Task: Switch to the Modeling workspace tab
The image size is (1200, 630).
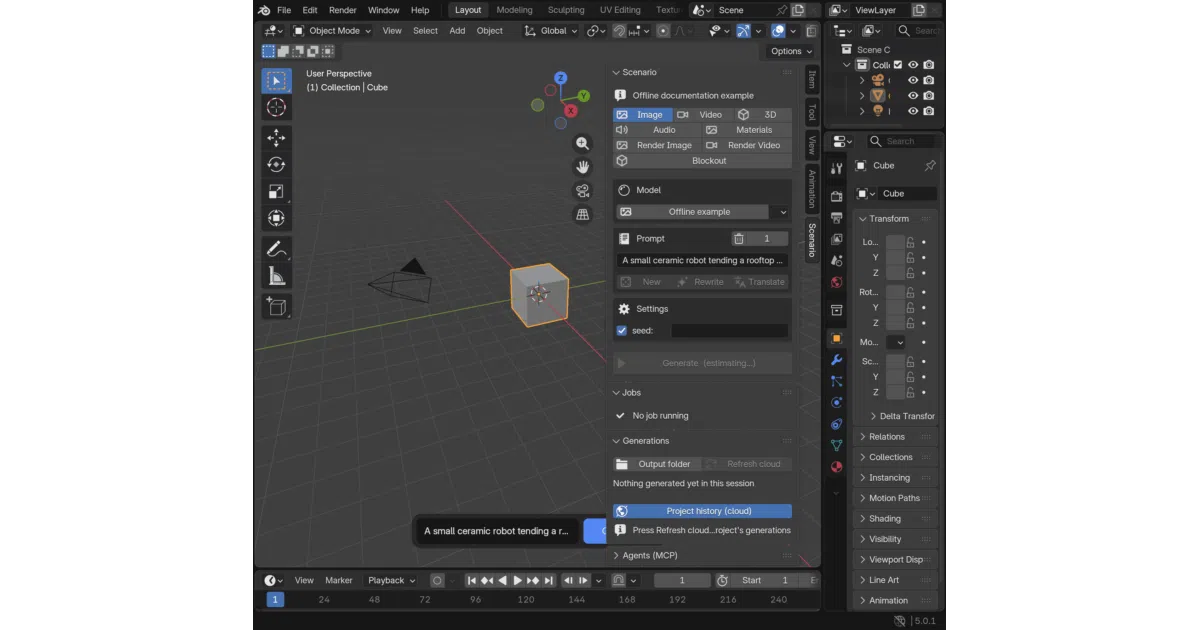Action: pos(515,10)
